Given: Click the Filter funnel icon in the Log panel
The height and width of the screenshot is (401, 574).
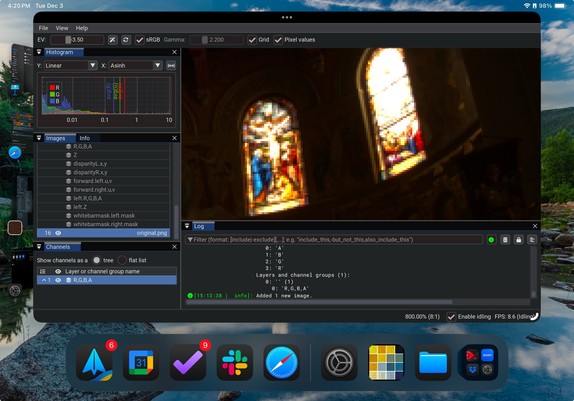Looking at the screenshot, I should pos(190,240).
